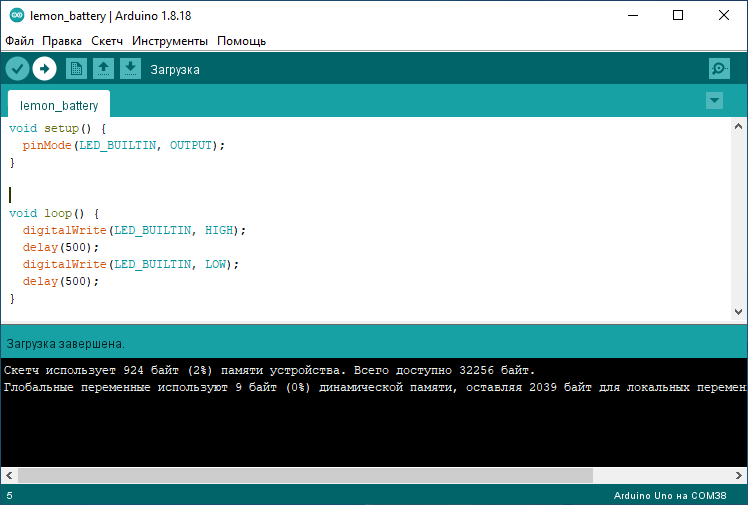Open a sketch with the up-arrow icon
Screen dimensions: 748x505
pyautogui.click(x=103, y=69)
